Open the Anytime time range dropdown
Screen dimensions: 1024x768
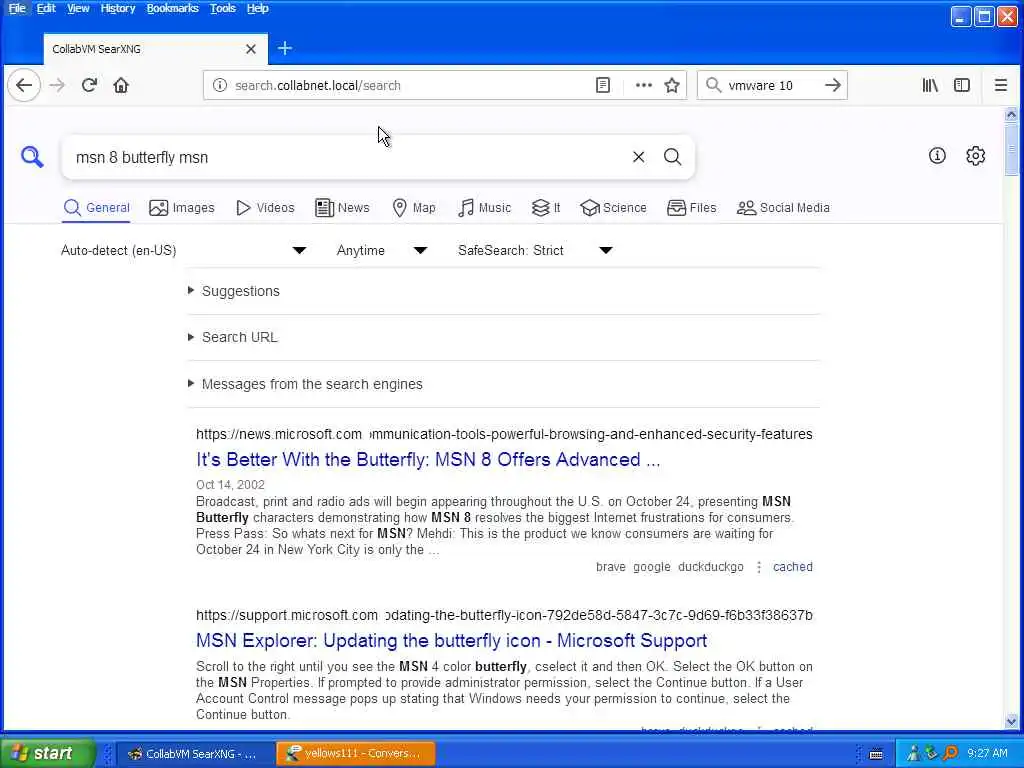[x=382, y=251]
